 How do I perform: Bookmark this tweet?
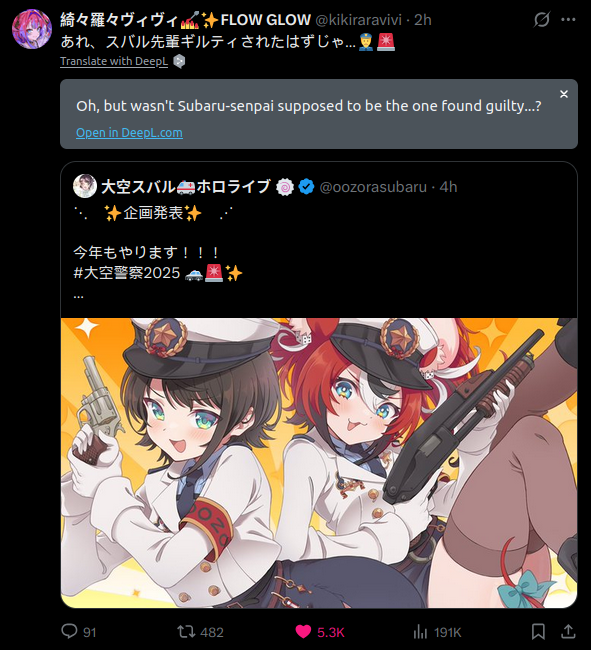click(538, 632)
